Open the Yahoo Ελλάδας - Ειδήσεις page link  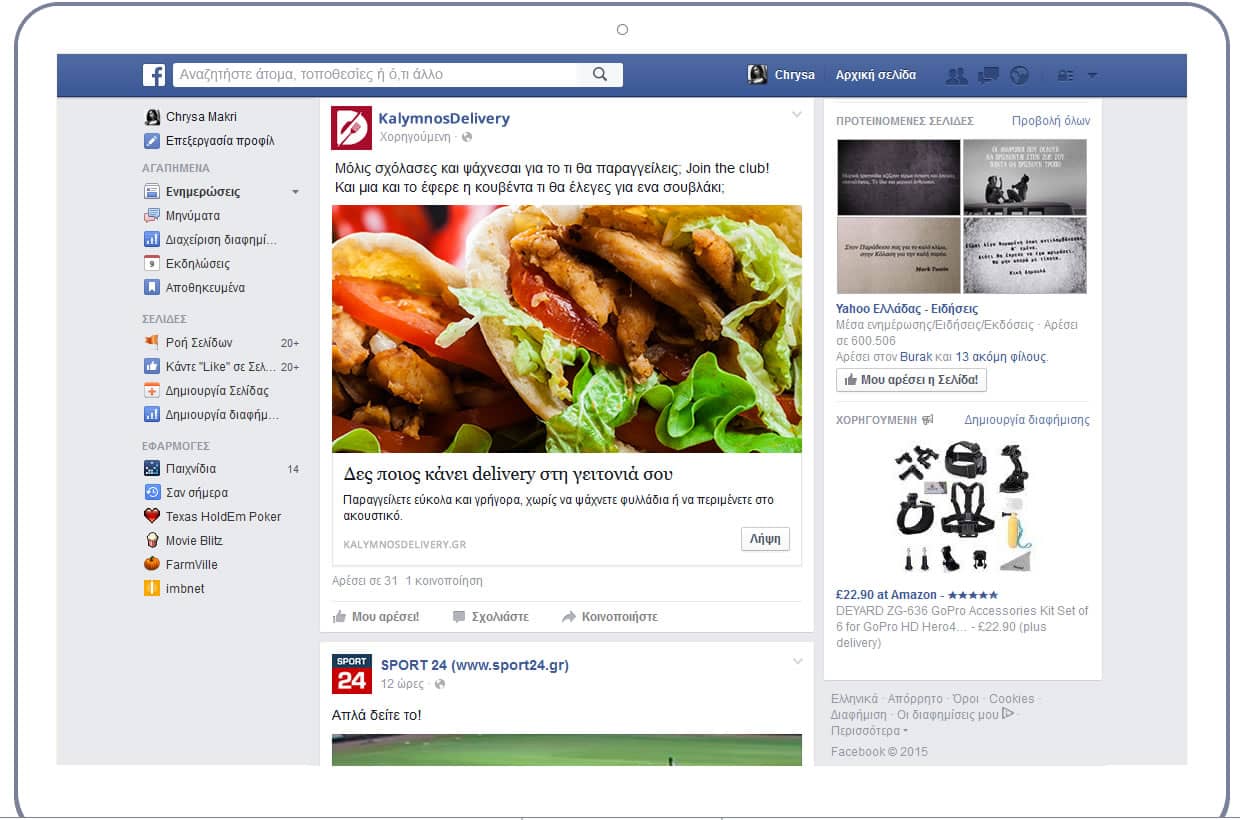point(907,309)
